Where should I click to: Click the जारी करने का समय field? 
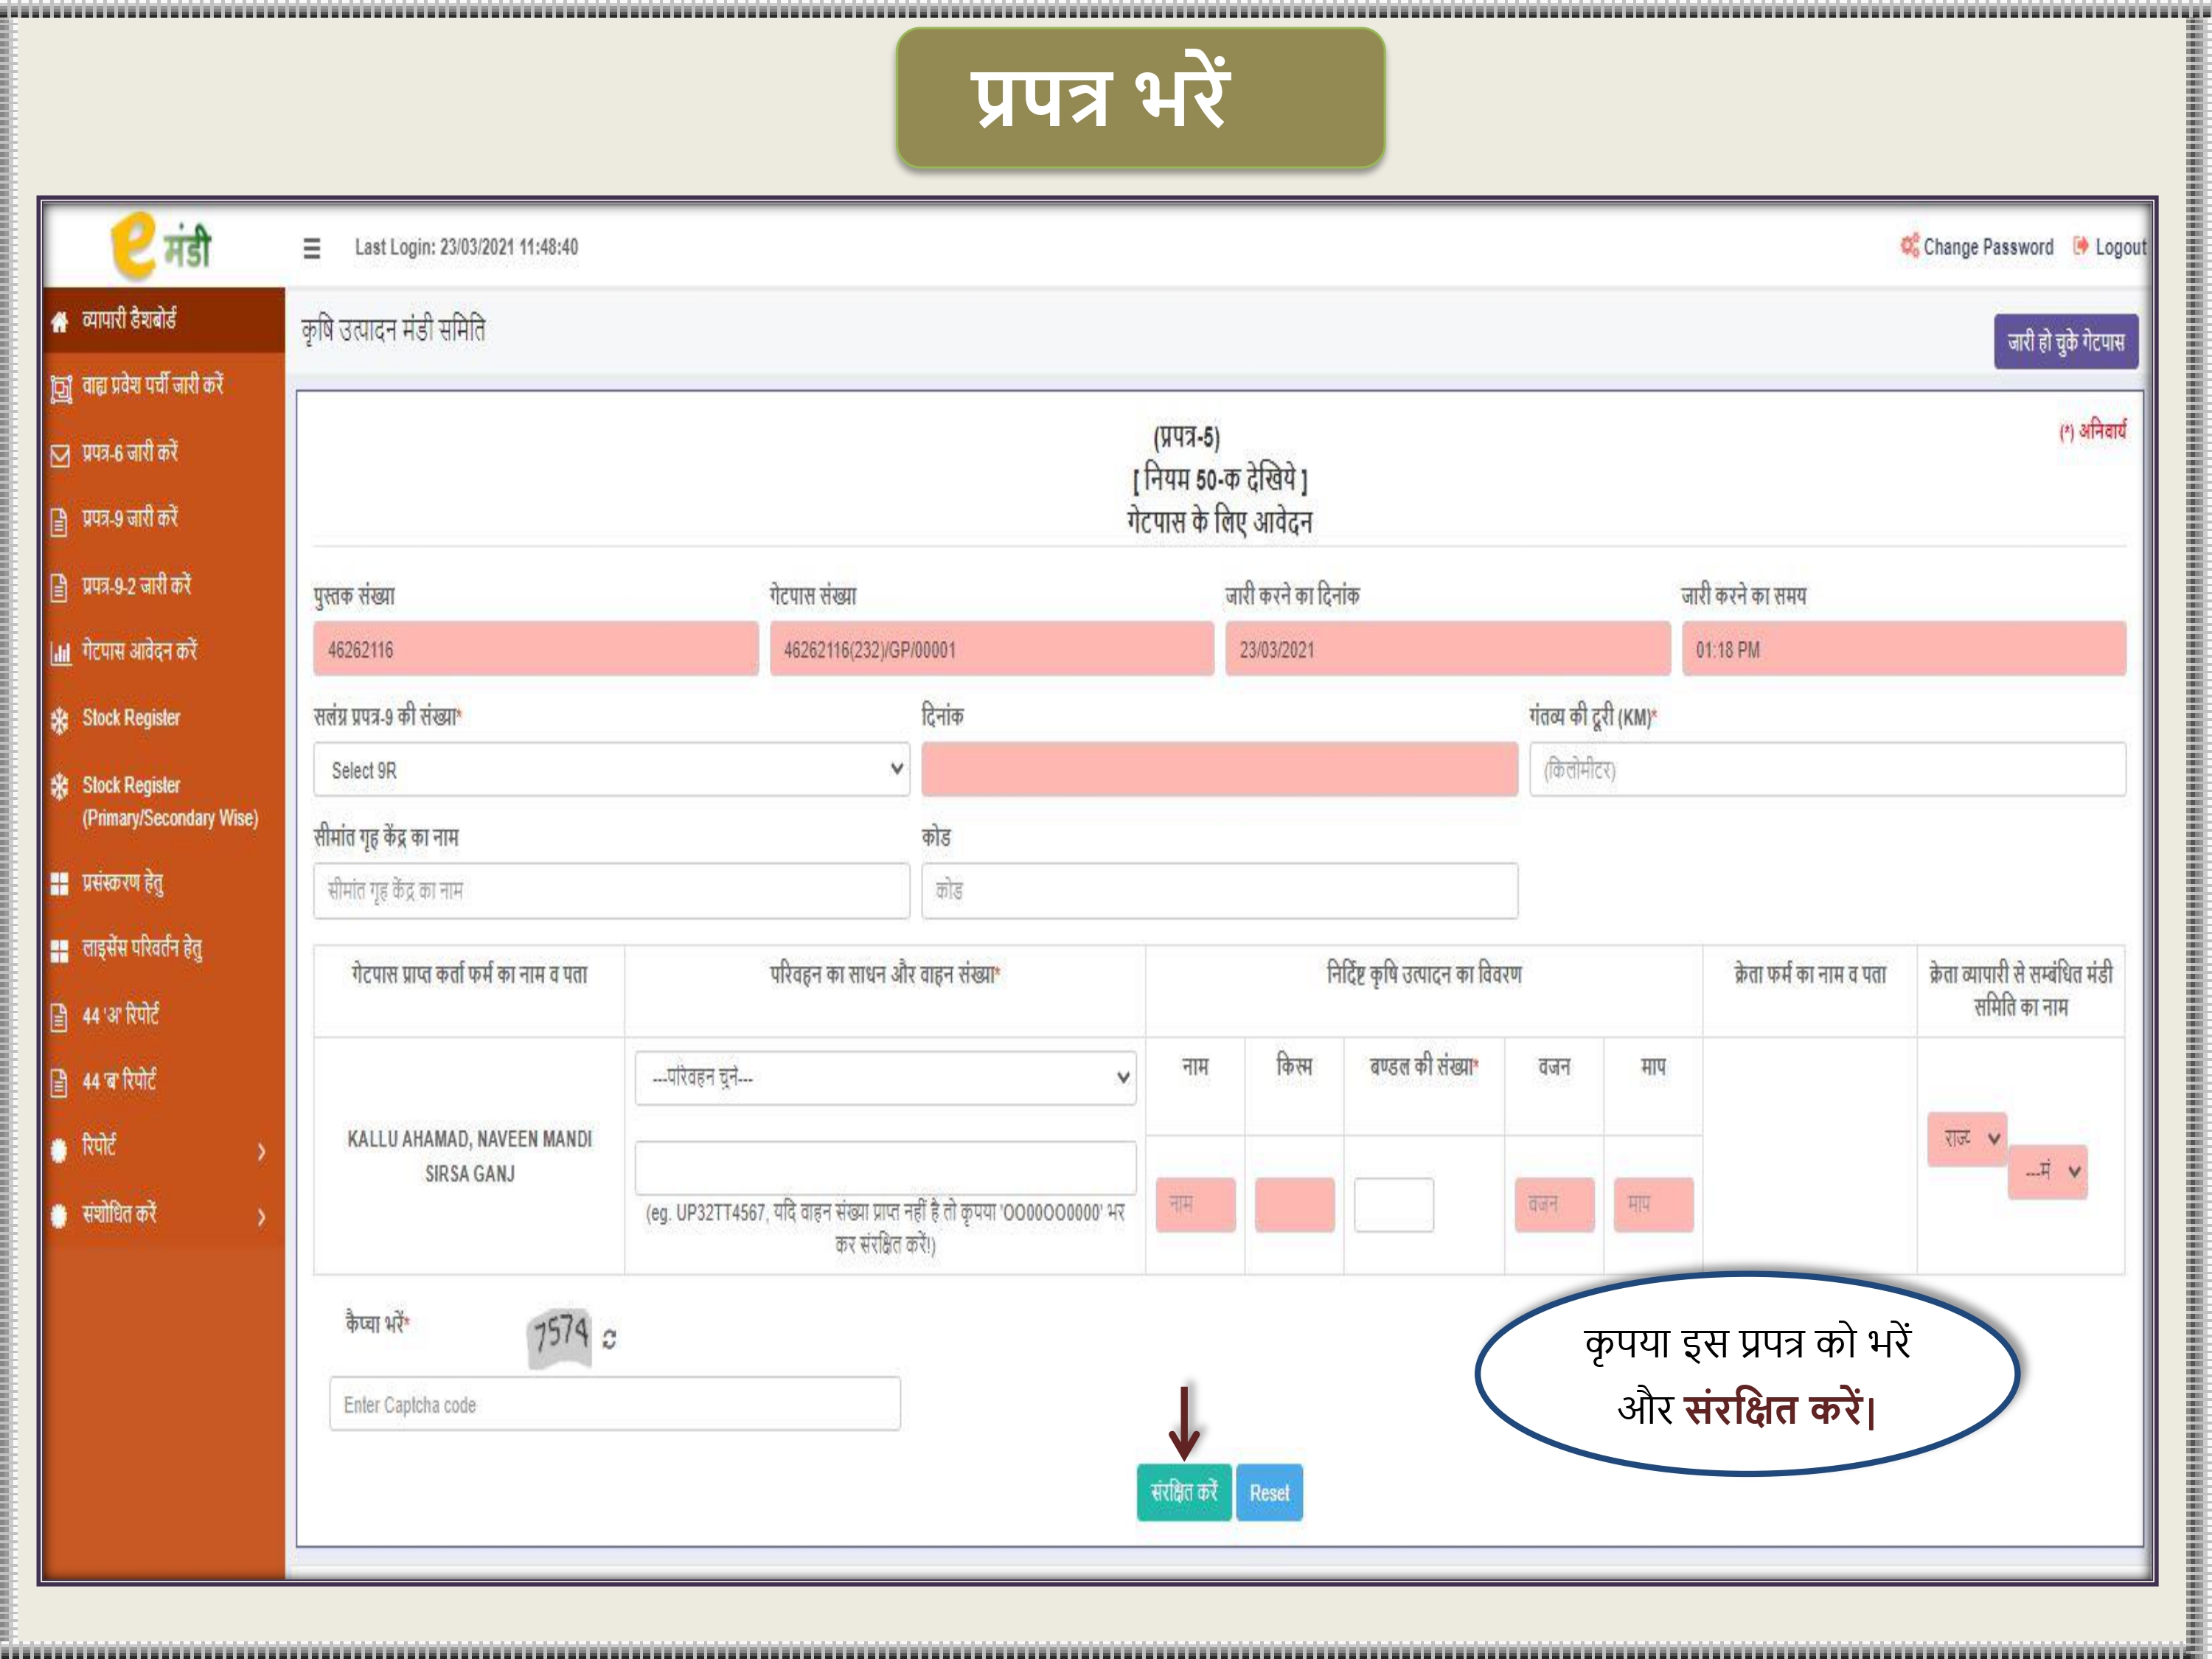1904,649
